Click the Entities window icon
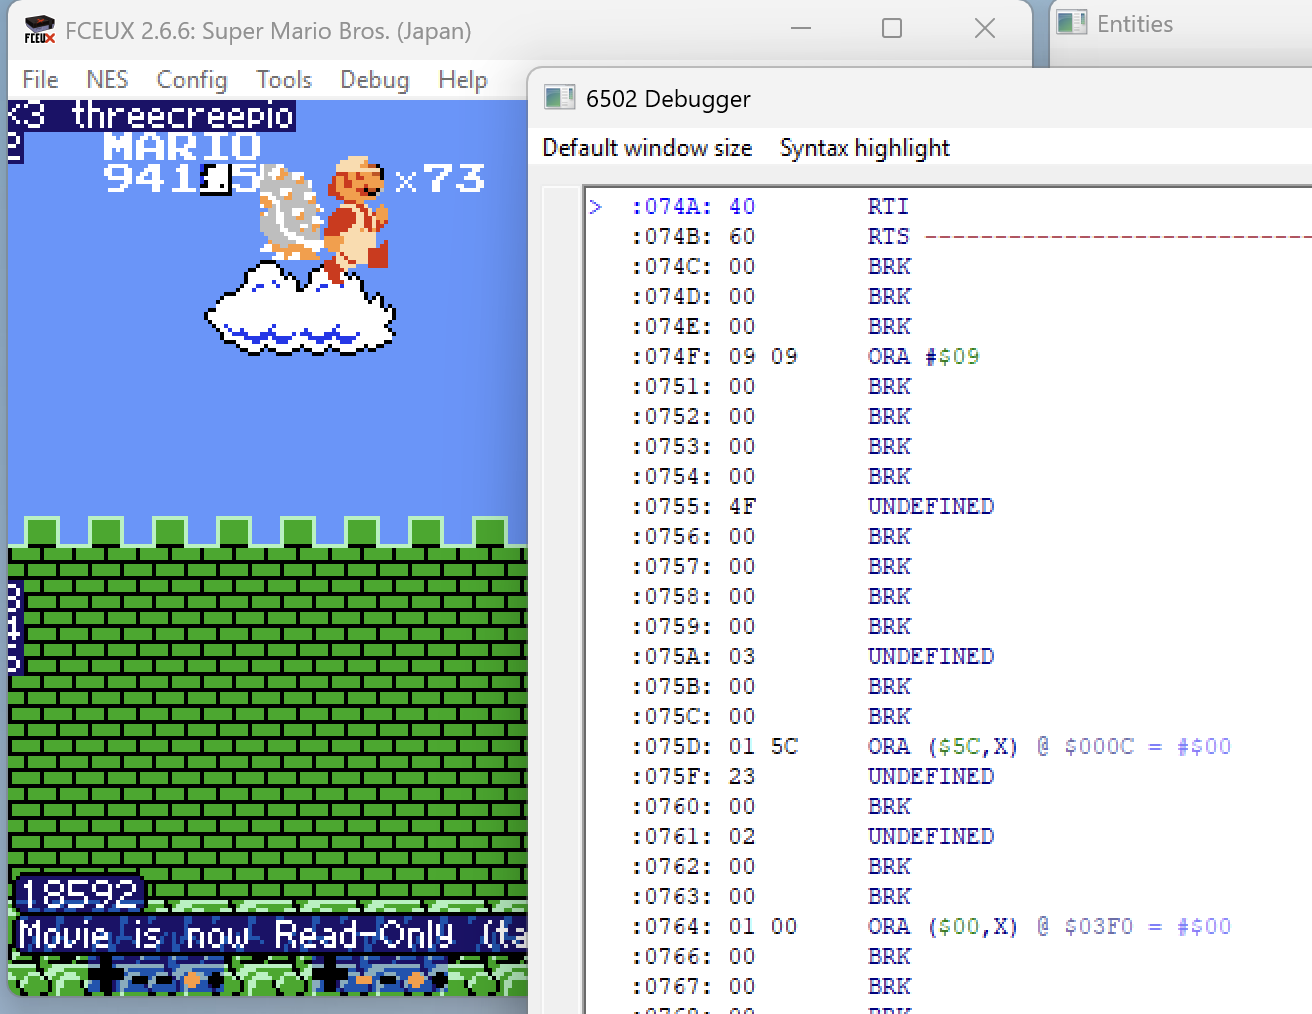The height and width of the screenshot is (1014, 1312). pyautogui.click(x=1071, y=23)
